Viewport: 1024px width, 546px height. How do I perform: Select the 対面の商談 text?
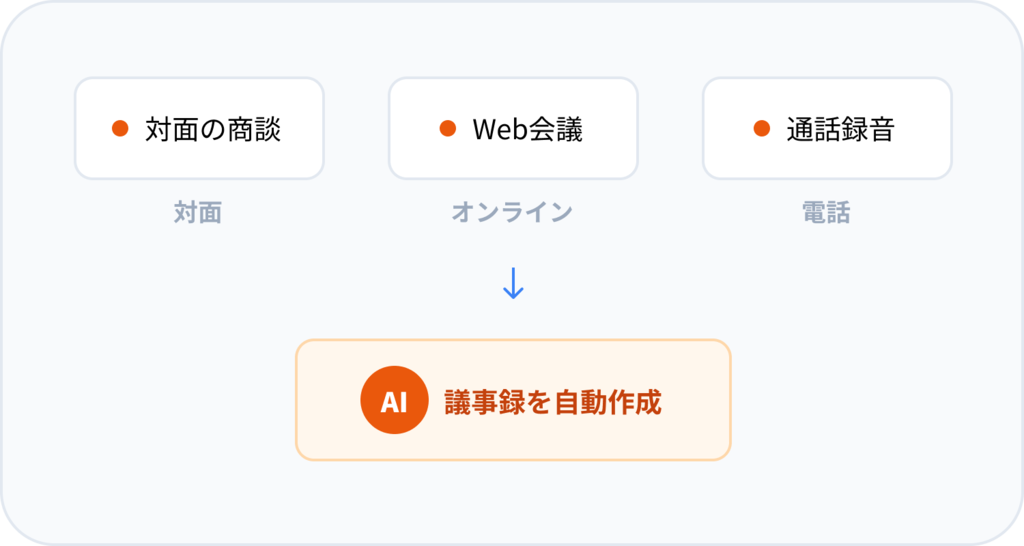(213, 129)
